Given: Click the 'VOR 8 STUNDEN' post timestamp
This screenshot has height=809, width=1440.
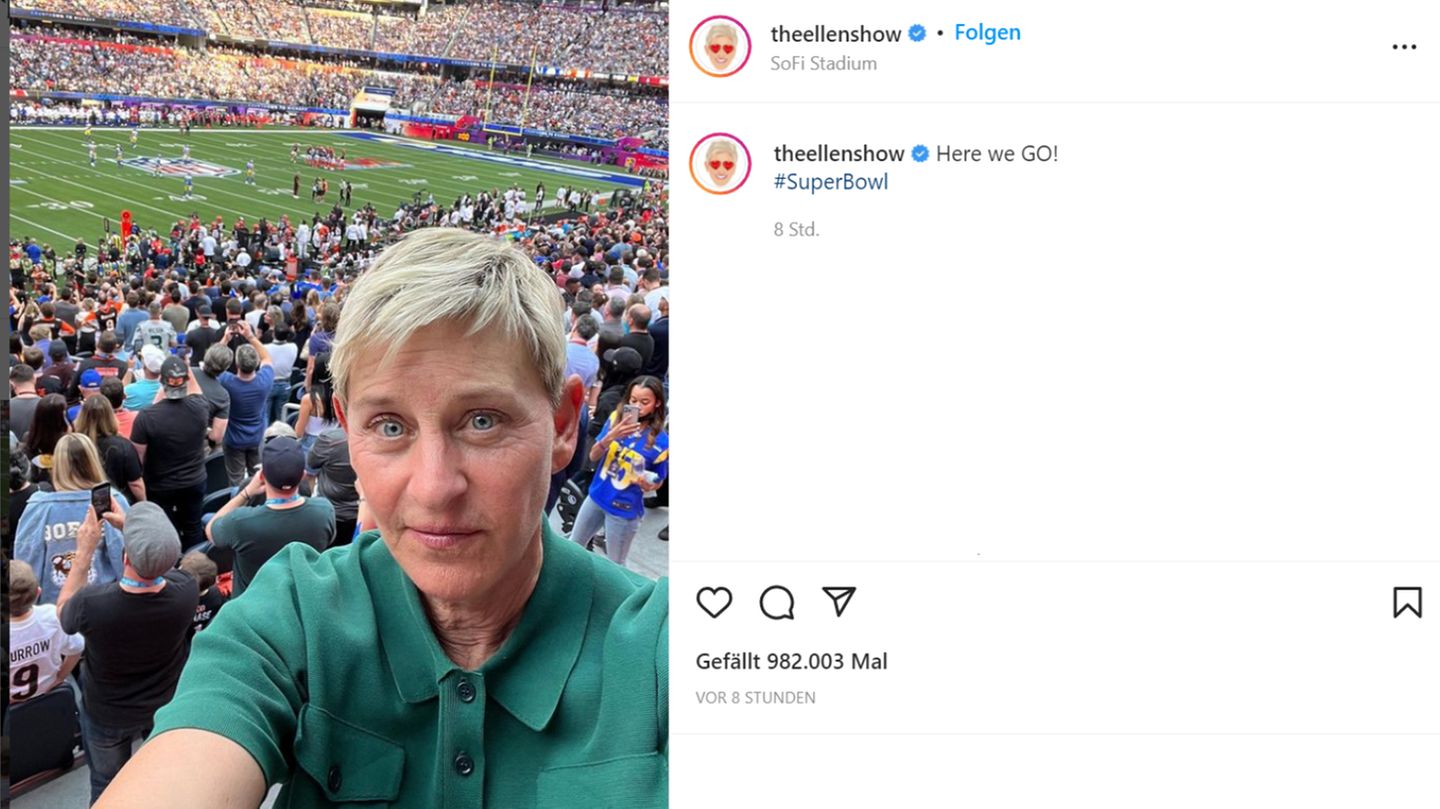Looking at the screenshot, I should click(x=755, y=698).
